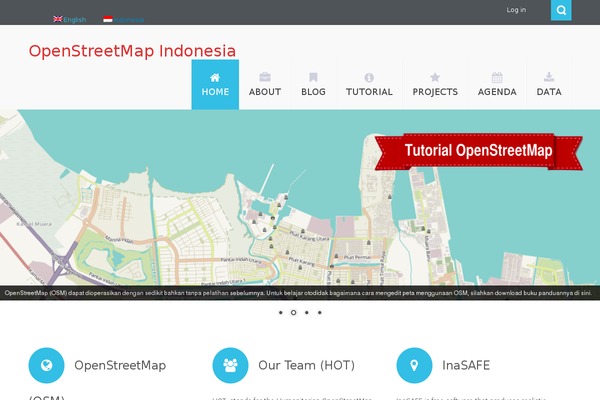
Task: Click the download icon above DATA
Action: [x=549, y=77]
